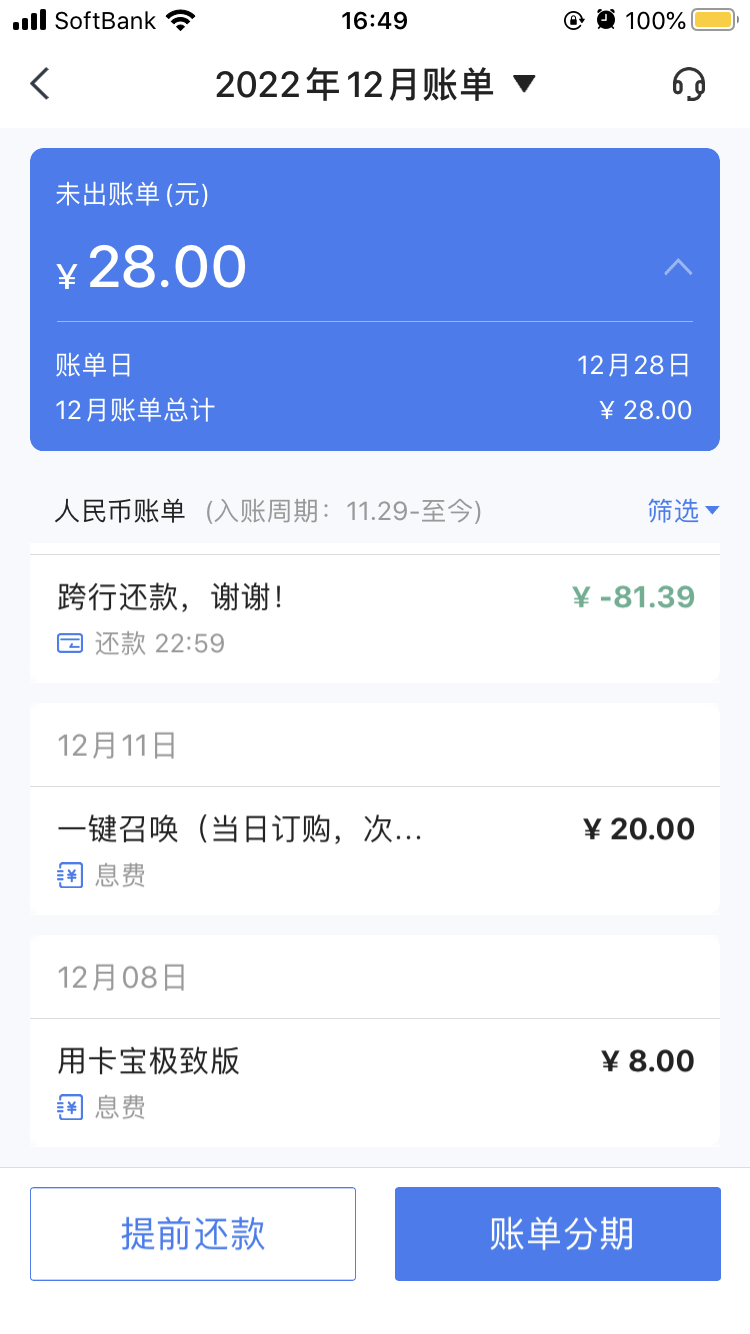Open the 一键召唤 ¥20.00 transaction
Image resolution: width=750 pixels, height=1334 pixels.
[x=375, y=850]
